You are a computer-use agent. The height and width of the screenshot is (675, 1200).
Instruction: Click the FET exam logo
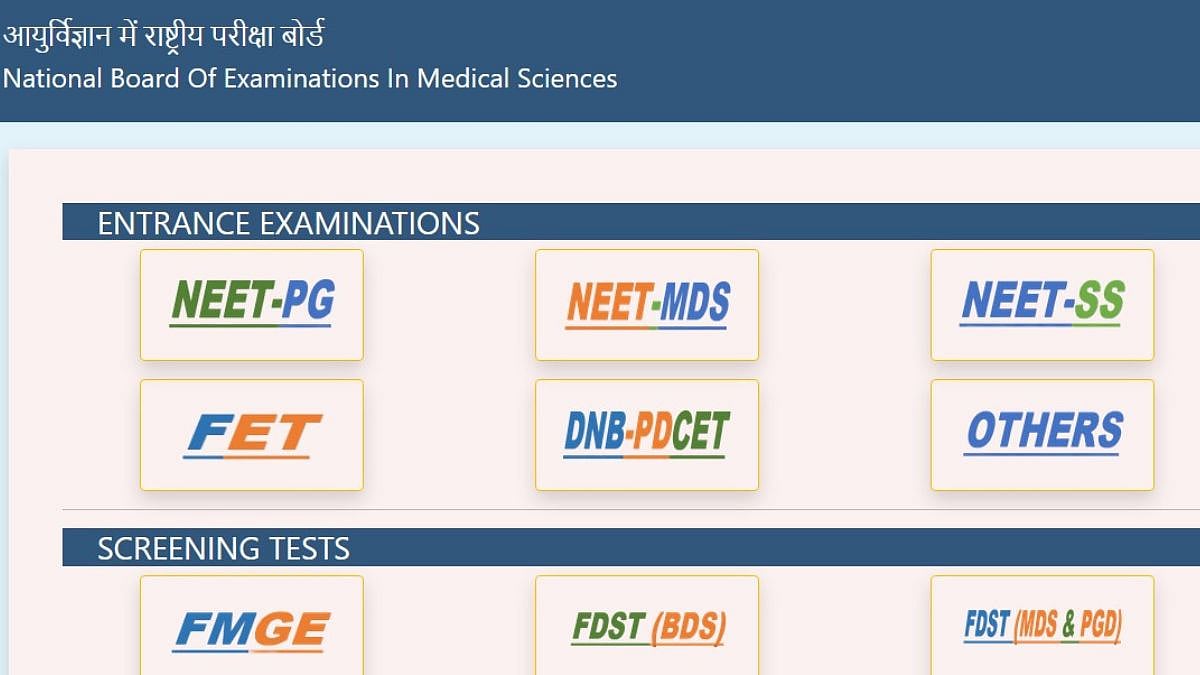pyautogui.click(x=251, y=435)
